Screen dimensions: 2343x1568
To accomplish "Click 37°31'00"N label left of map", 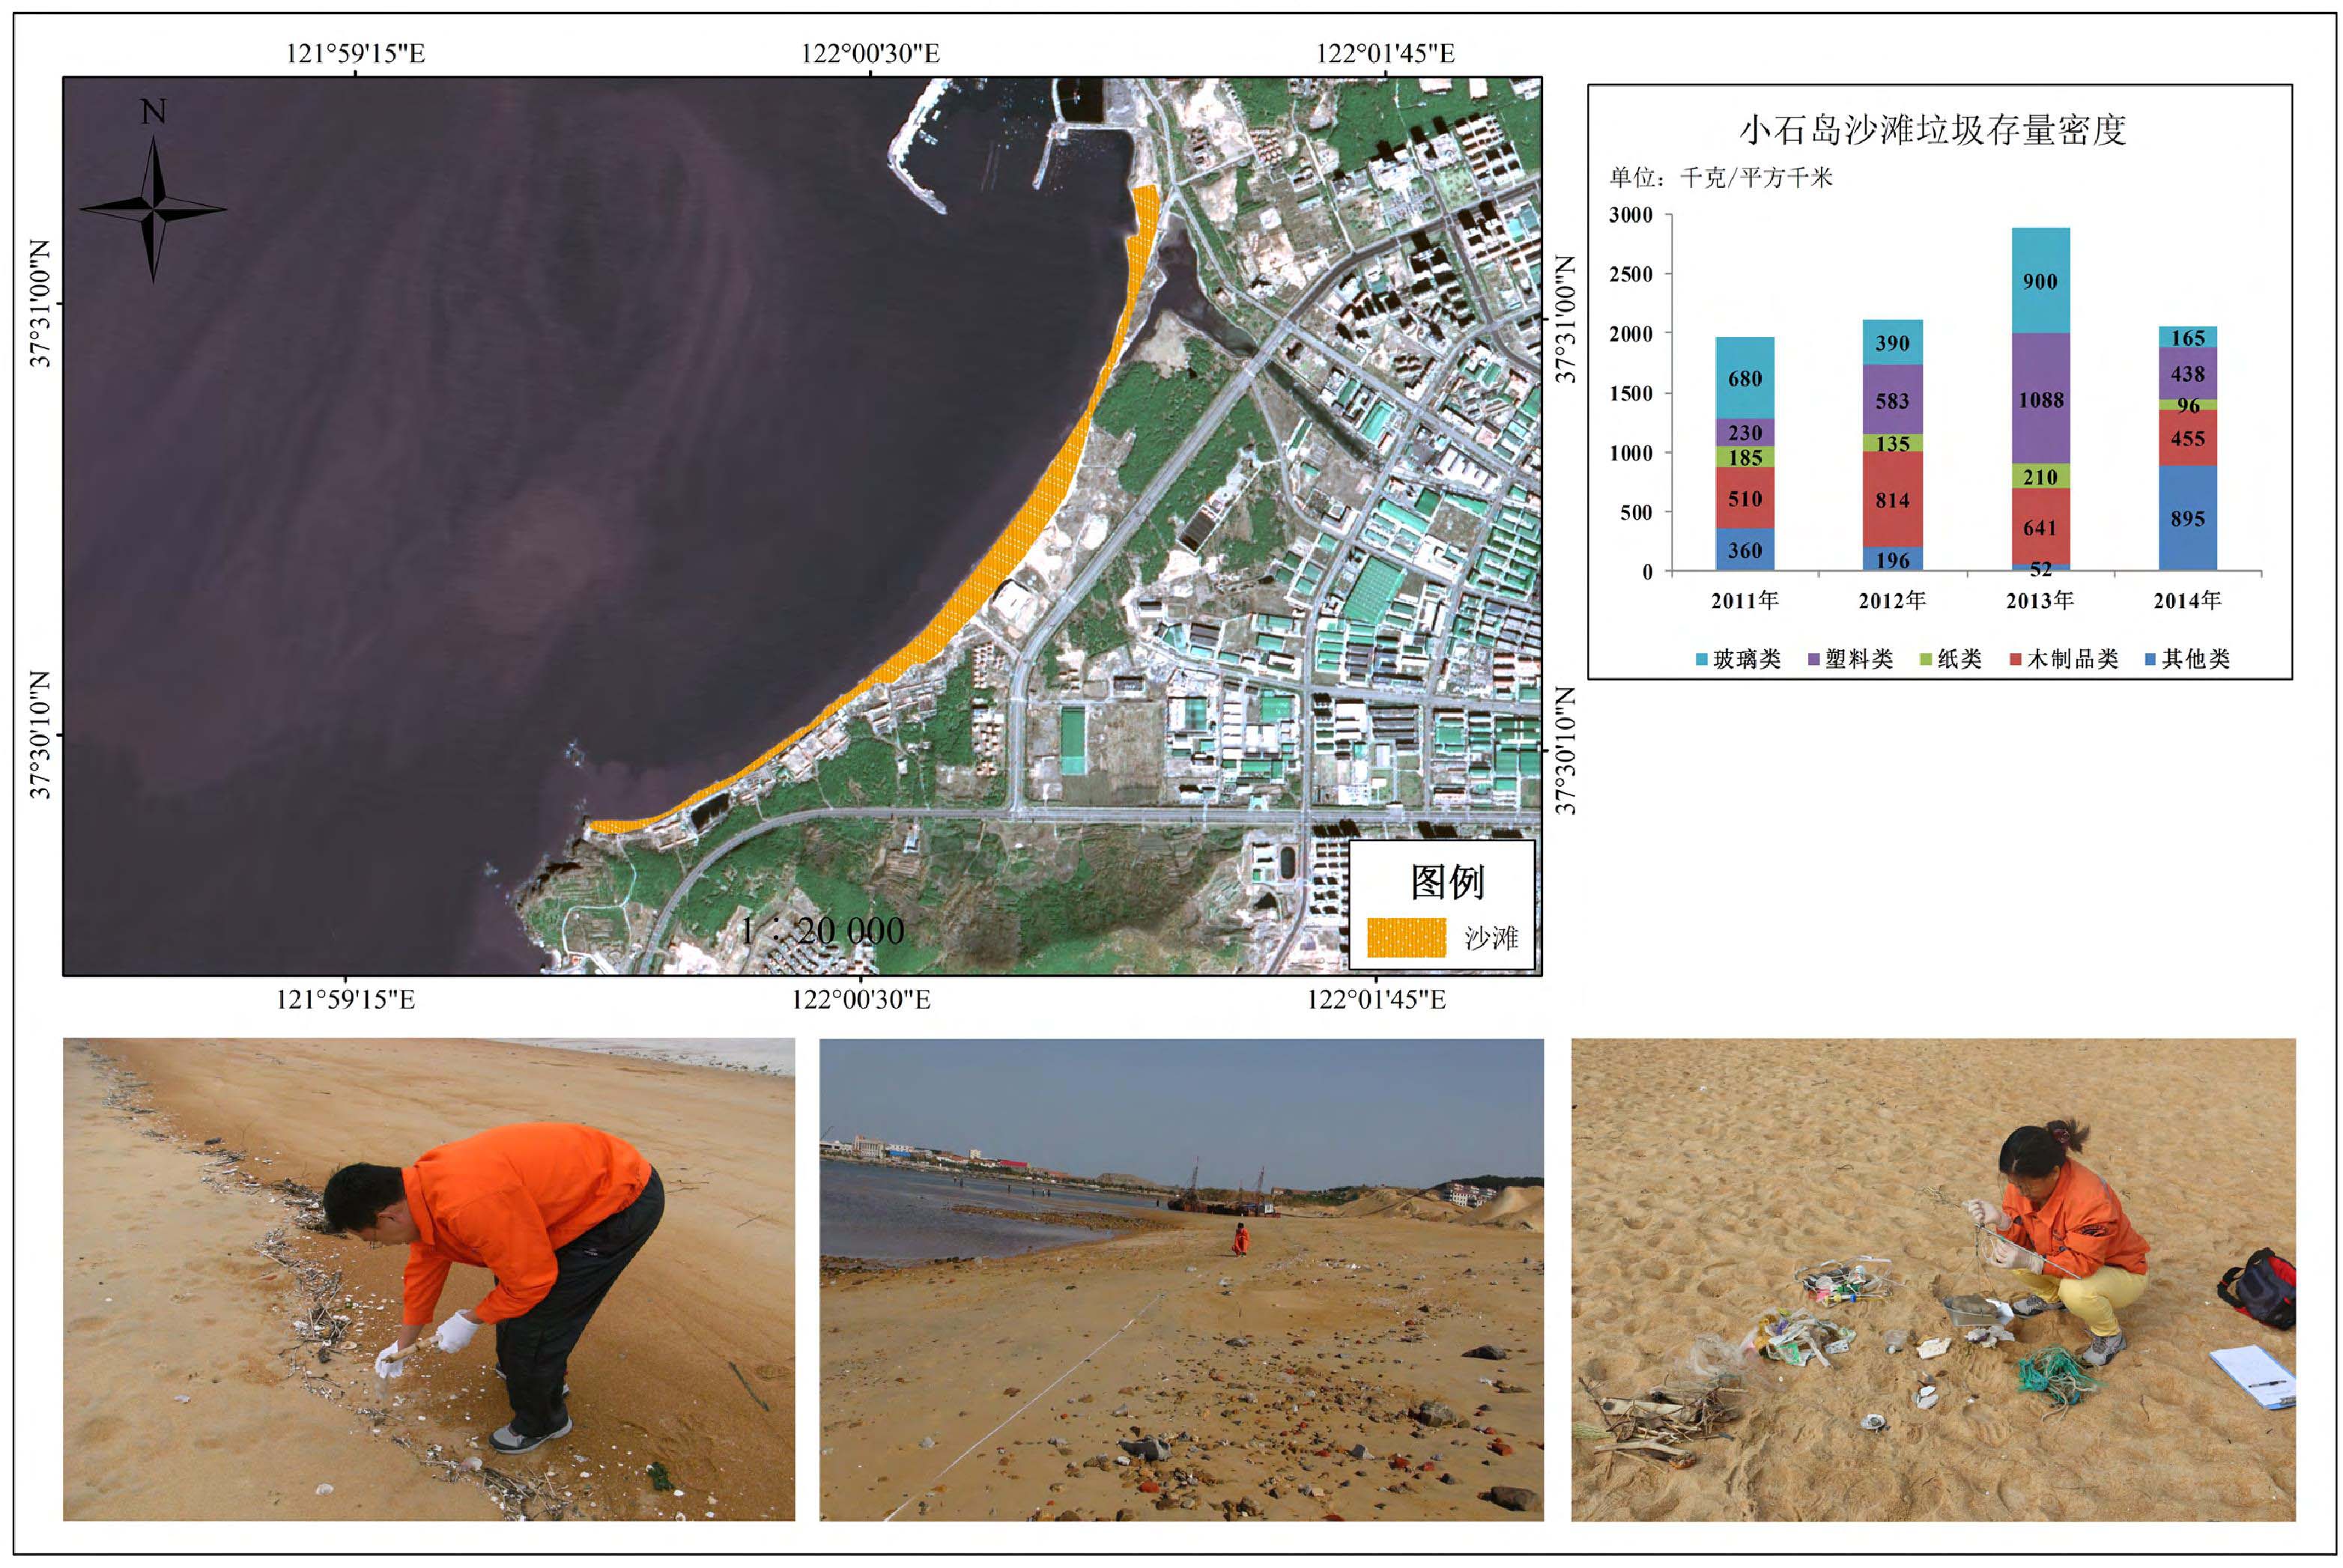I will coord(39,304).
